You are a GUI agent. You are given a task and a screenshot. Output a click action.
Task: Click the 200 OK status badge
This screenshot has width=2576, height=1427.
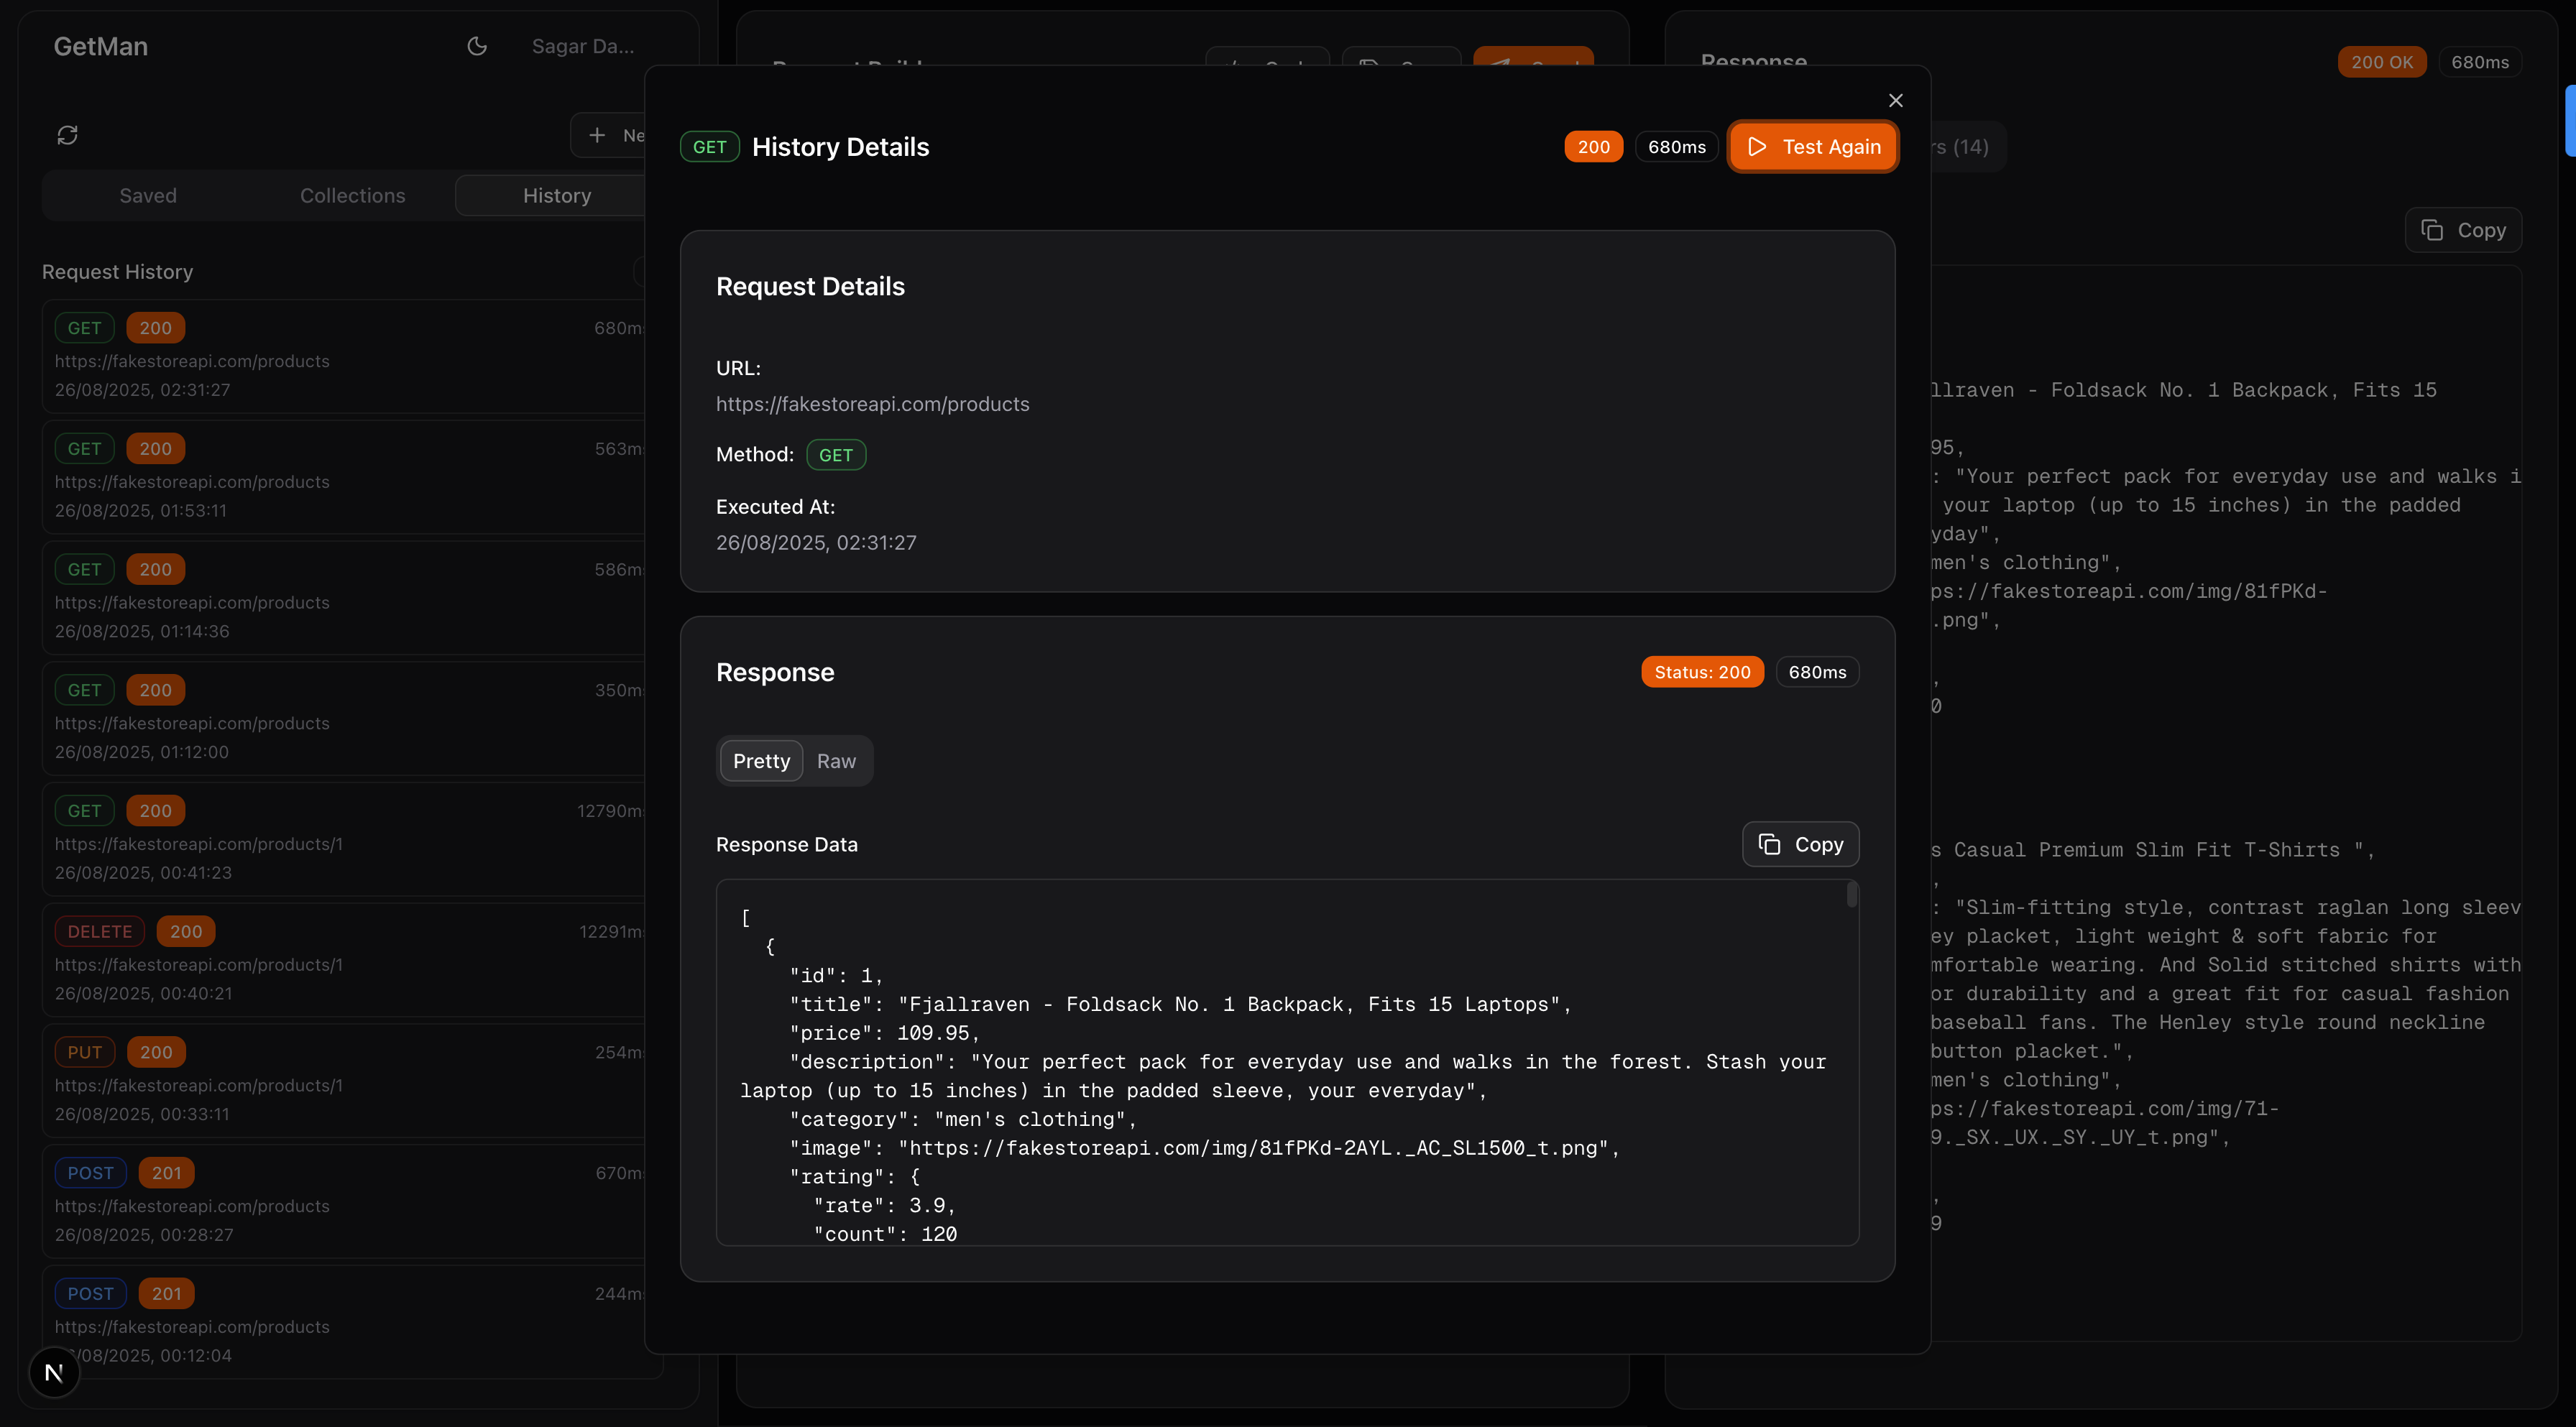2381,62
